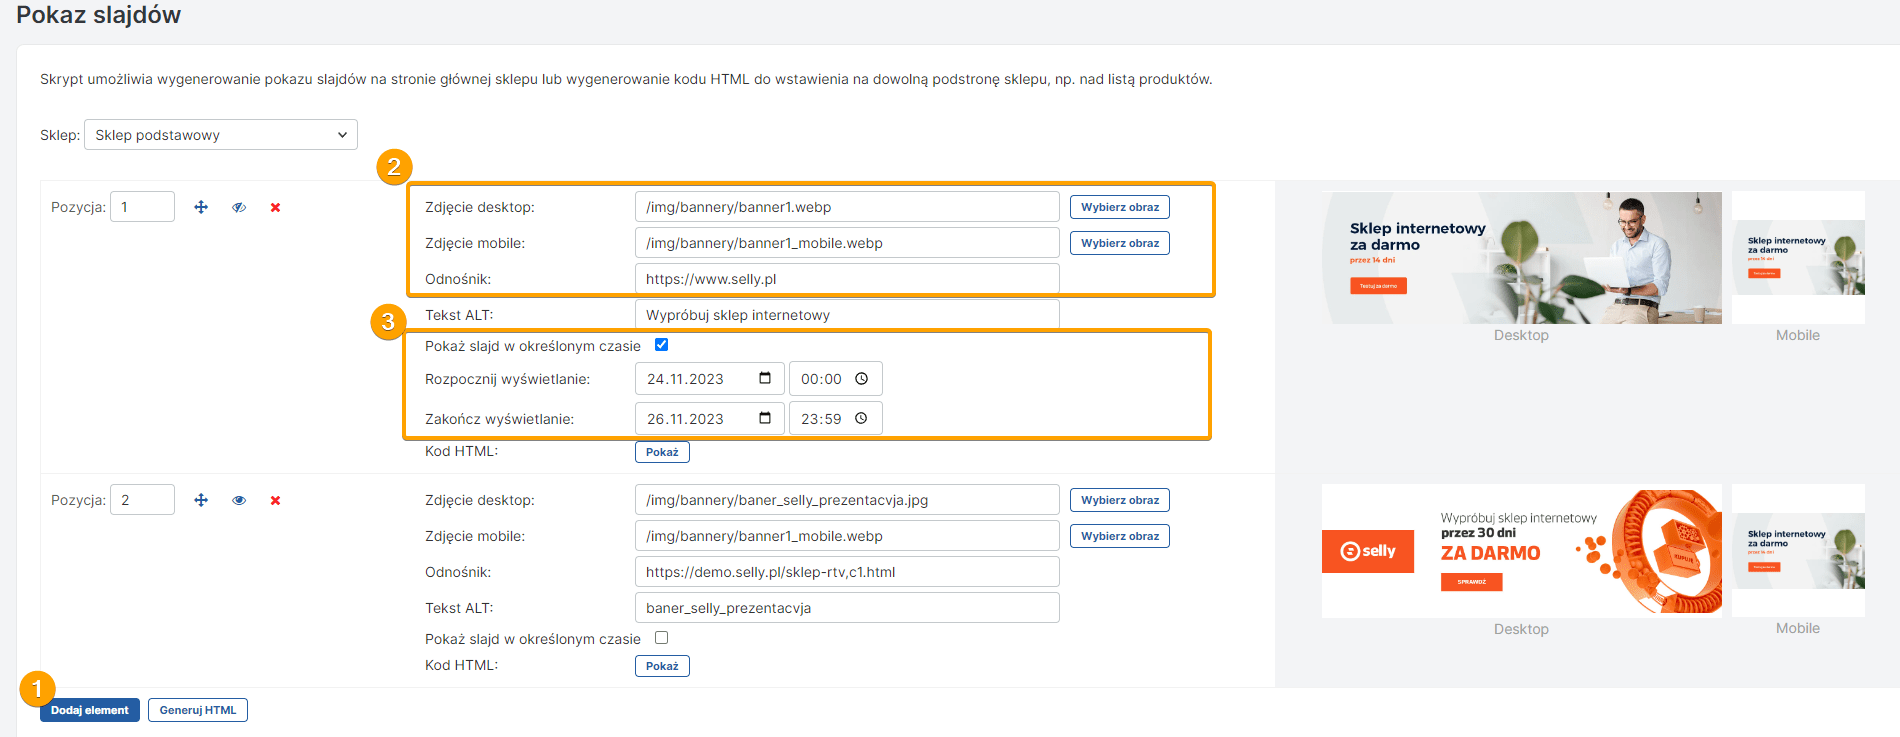Show HTML code for slide 1
Viewport: 1900px width, 737px height.
[x=662, y=452]
